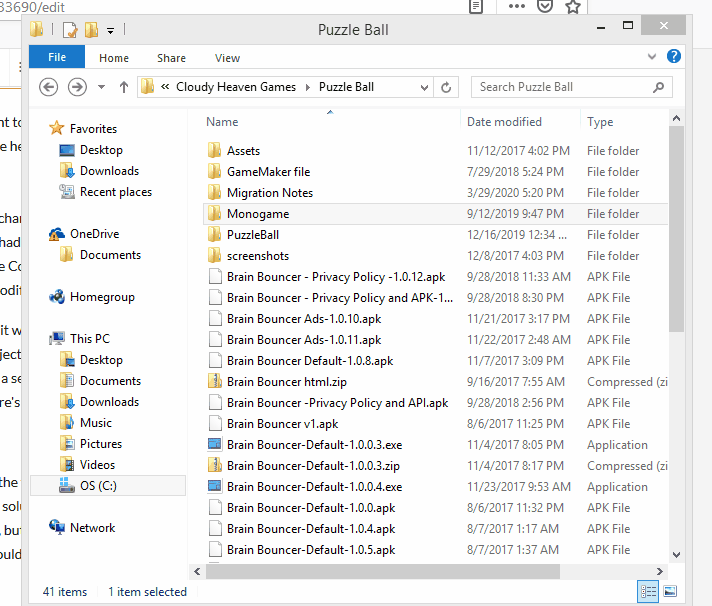Sort files by the Type column
The height and width of the screenshot is (606, 712).
pyautogui.click(x=600, y=122)
